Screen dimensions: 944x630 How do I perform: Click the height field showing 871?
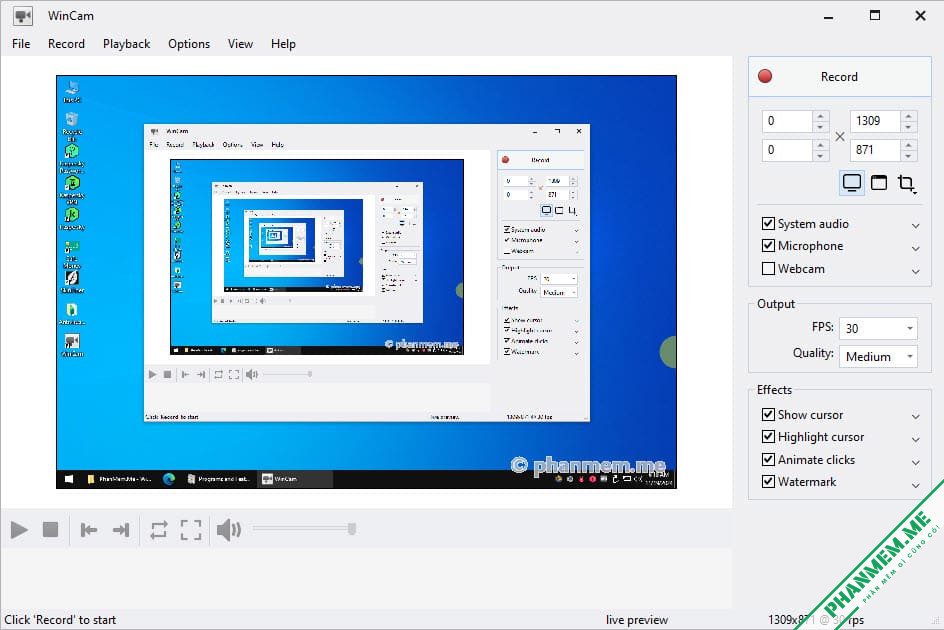(x=875, y=150)
